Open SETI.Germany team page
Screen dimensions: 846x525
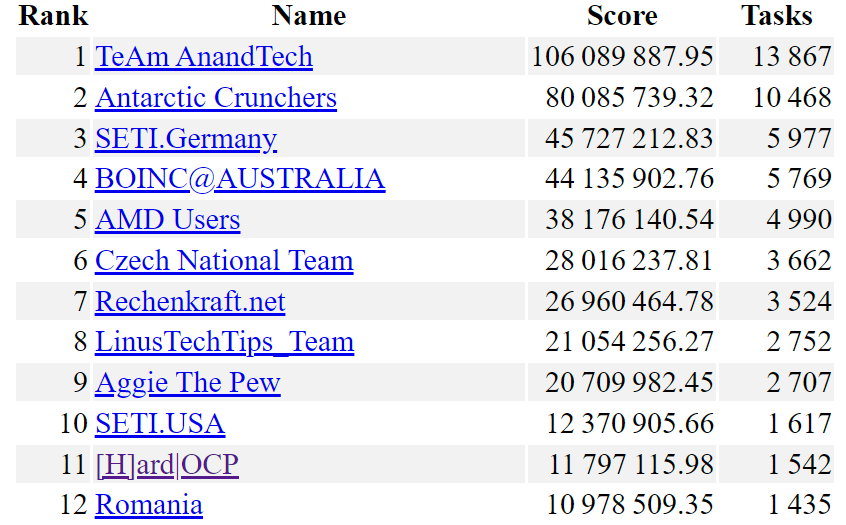(186, 139)
